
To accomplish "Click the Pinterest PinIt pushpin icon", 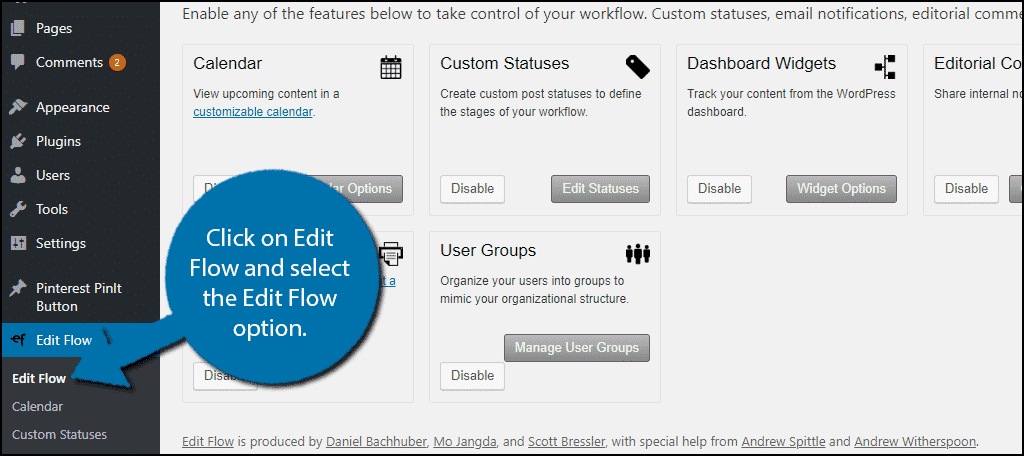I will [18, 288].
